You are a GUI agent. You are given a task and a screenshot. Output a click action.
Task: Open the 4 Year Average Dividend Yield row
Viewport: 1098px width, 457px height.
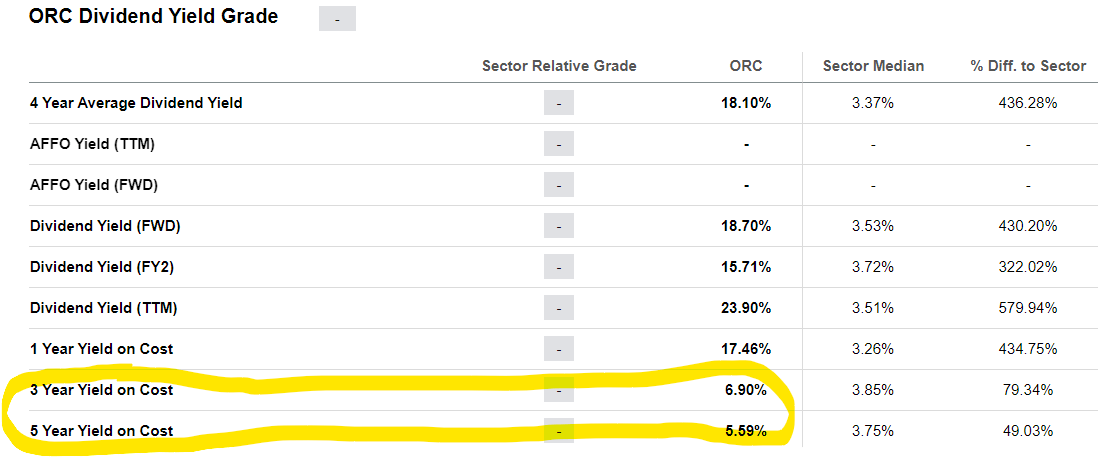tap(136, 103)
